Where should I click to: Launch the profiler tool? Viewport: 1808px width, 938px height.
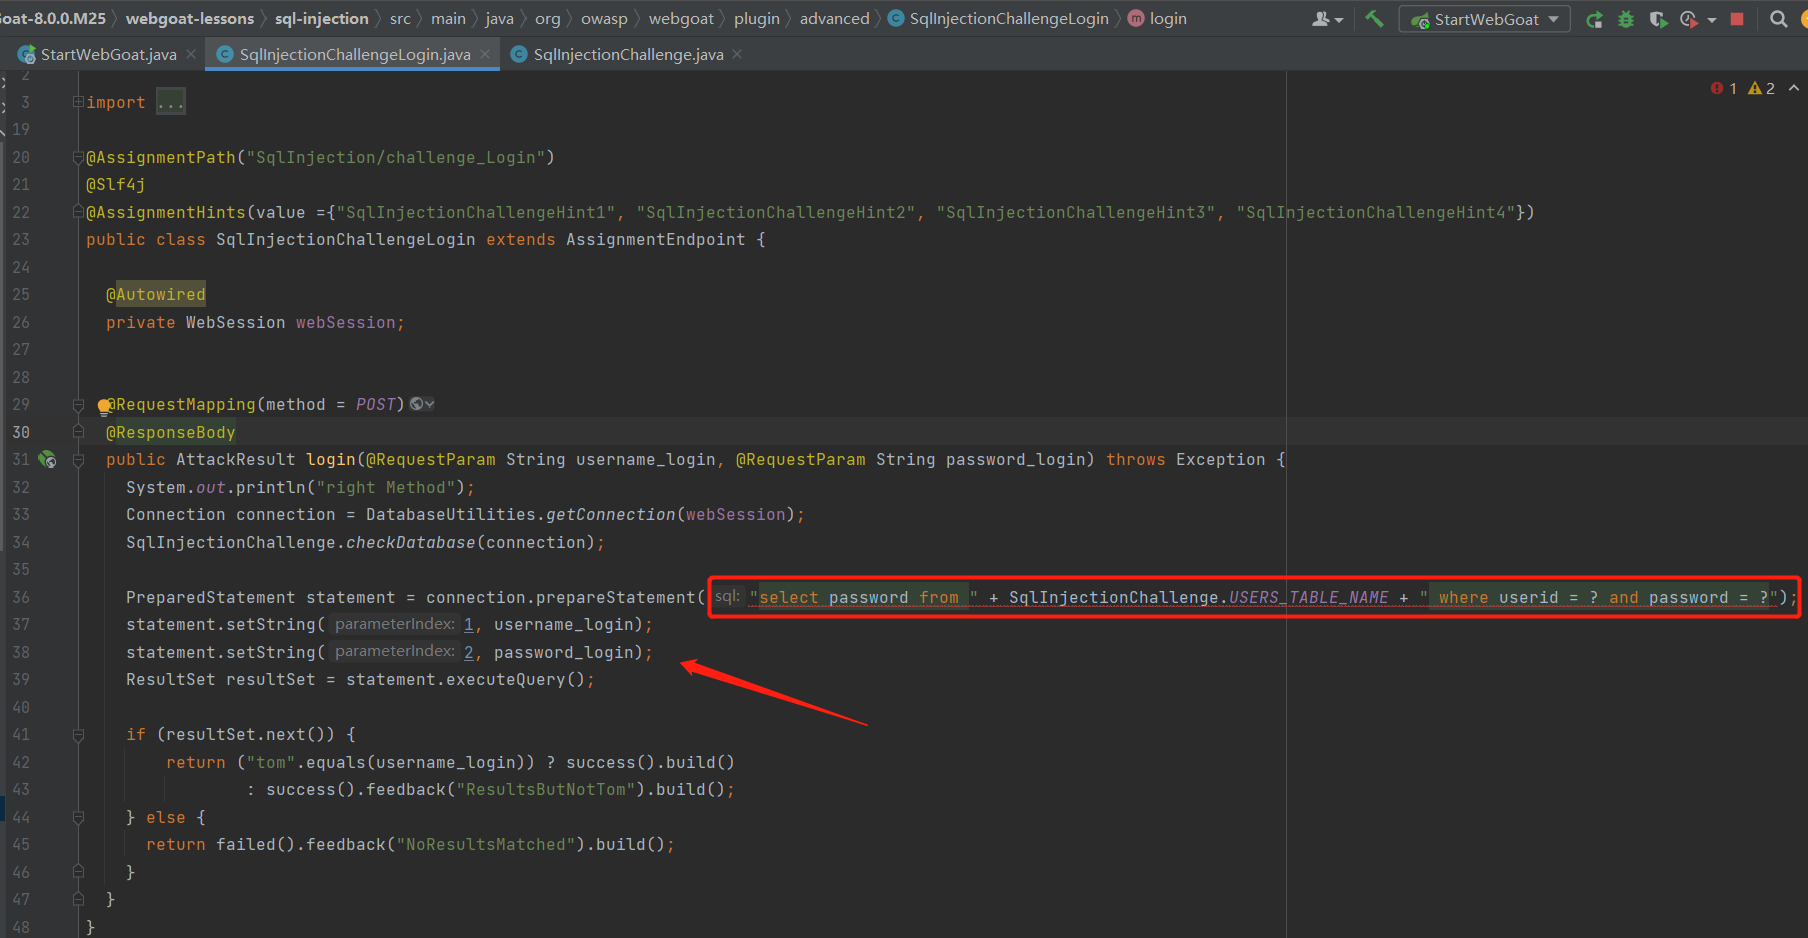click(1688, 18)
